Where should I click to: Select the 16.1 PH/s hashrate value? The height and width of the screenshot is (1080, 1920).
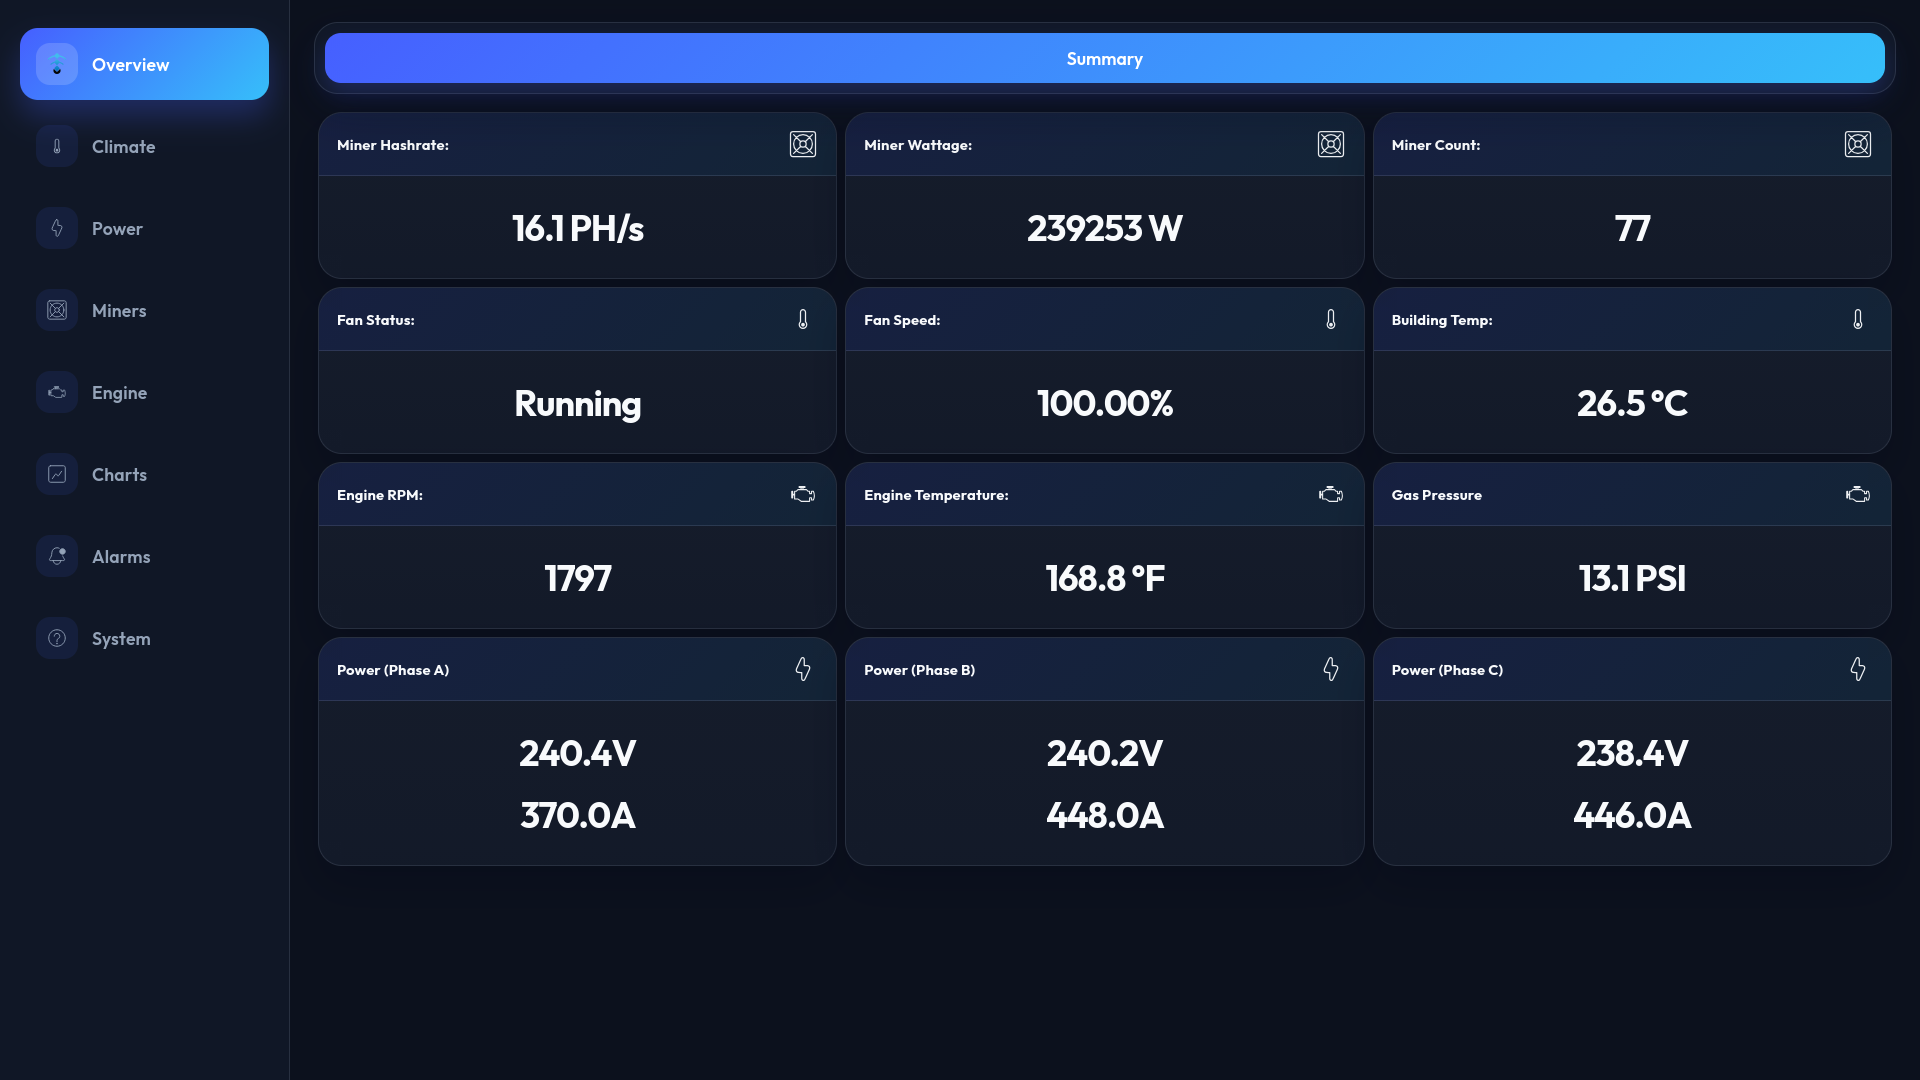coord(577,228)
